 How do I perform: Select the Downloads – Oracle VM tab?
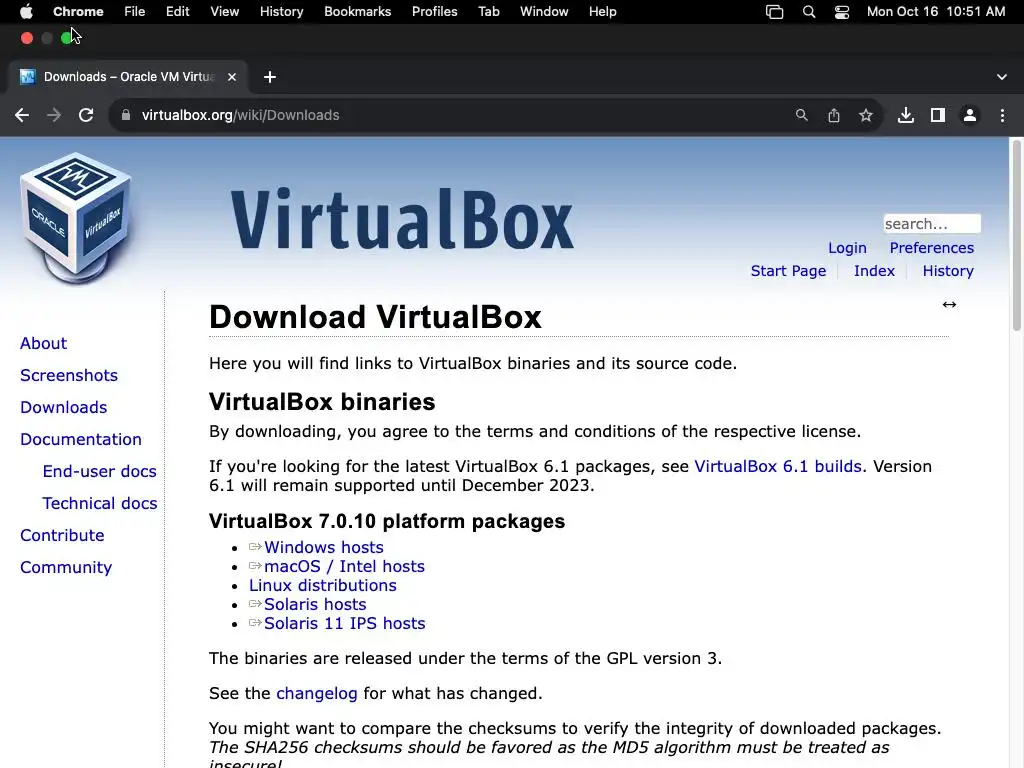coord(129,77)
